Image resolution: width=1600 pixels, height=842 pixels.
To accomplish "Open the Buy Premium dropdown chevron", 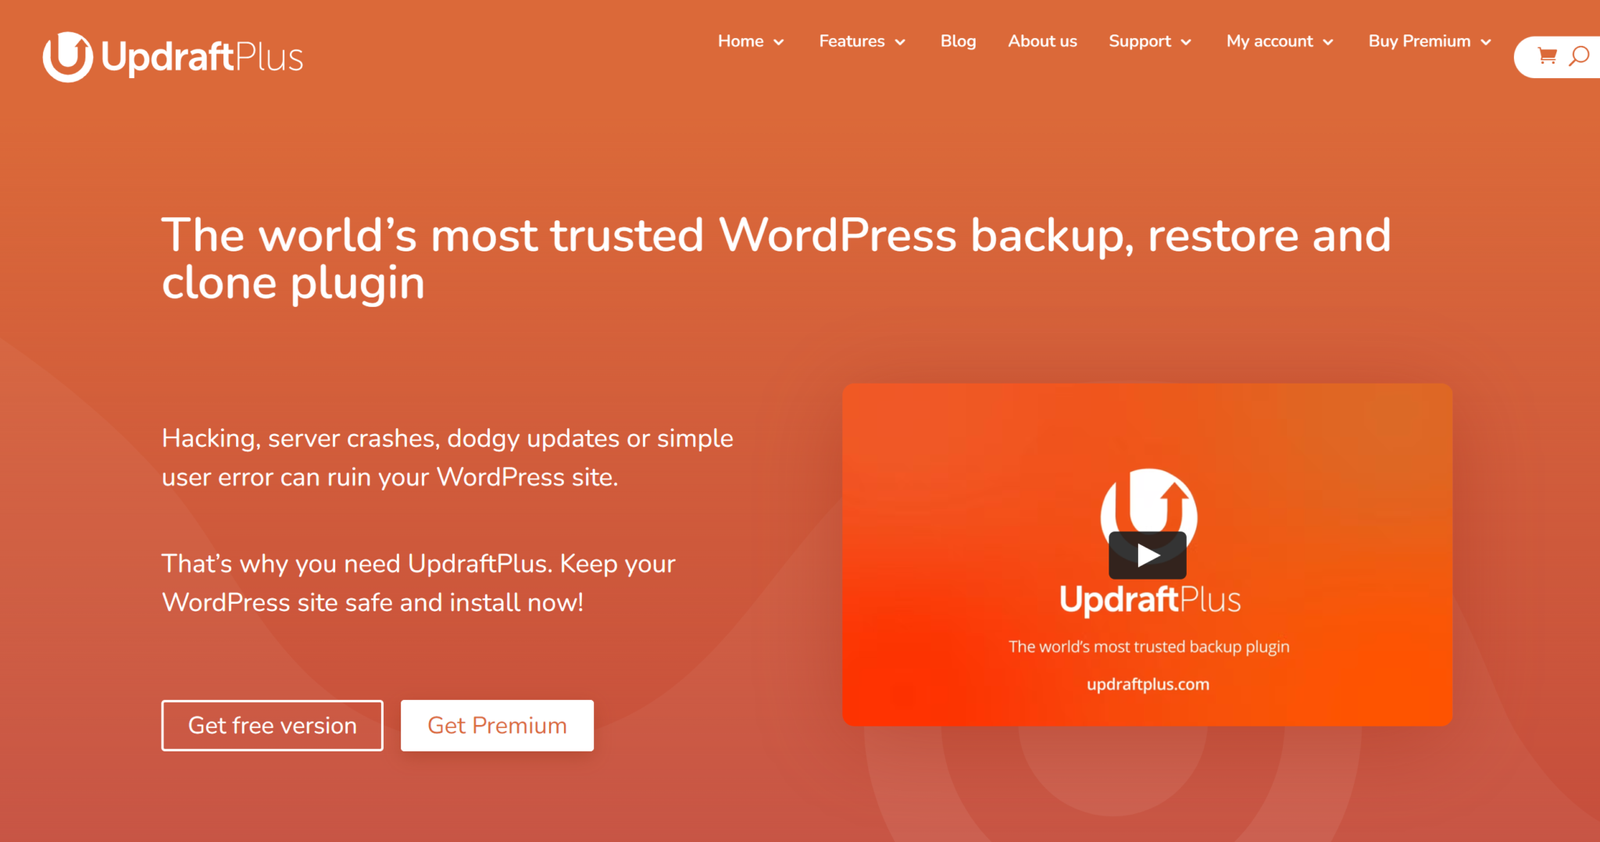I will click(x=1486, y=42).
